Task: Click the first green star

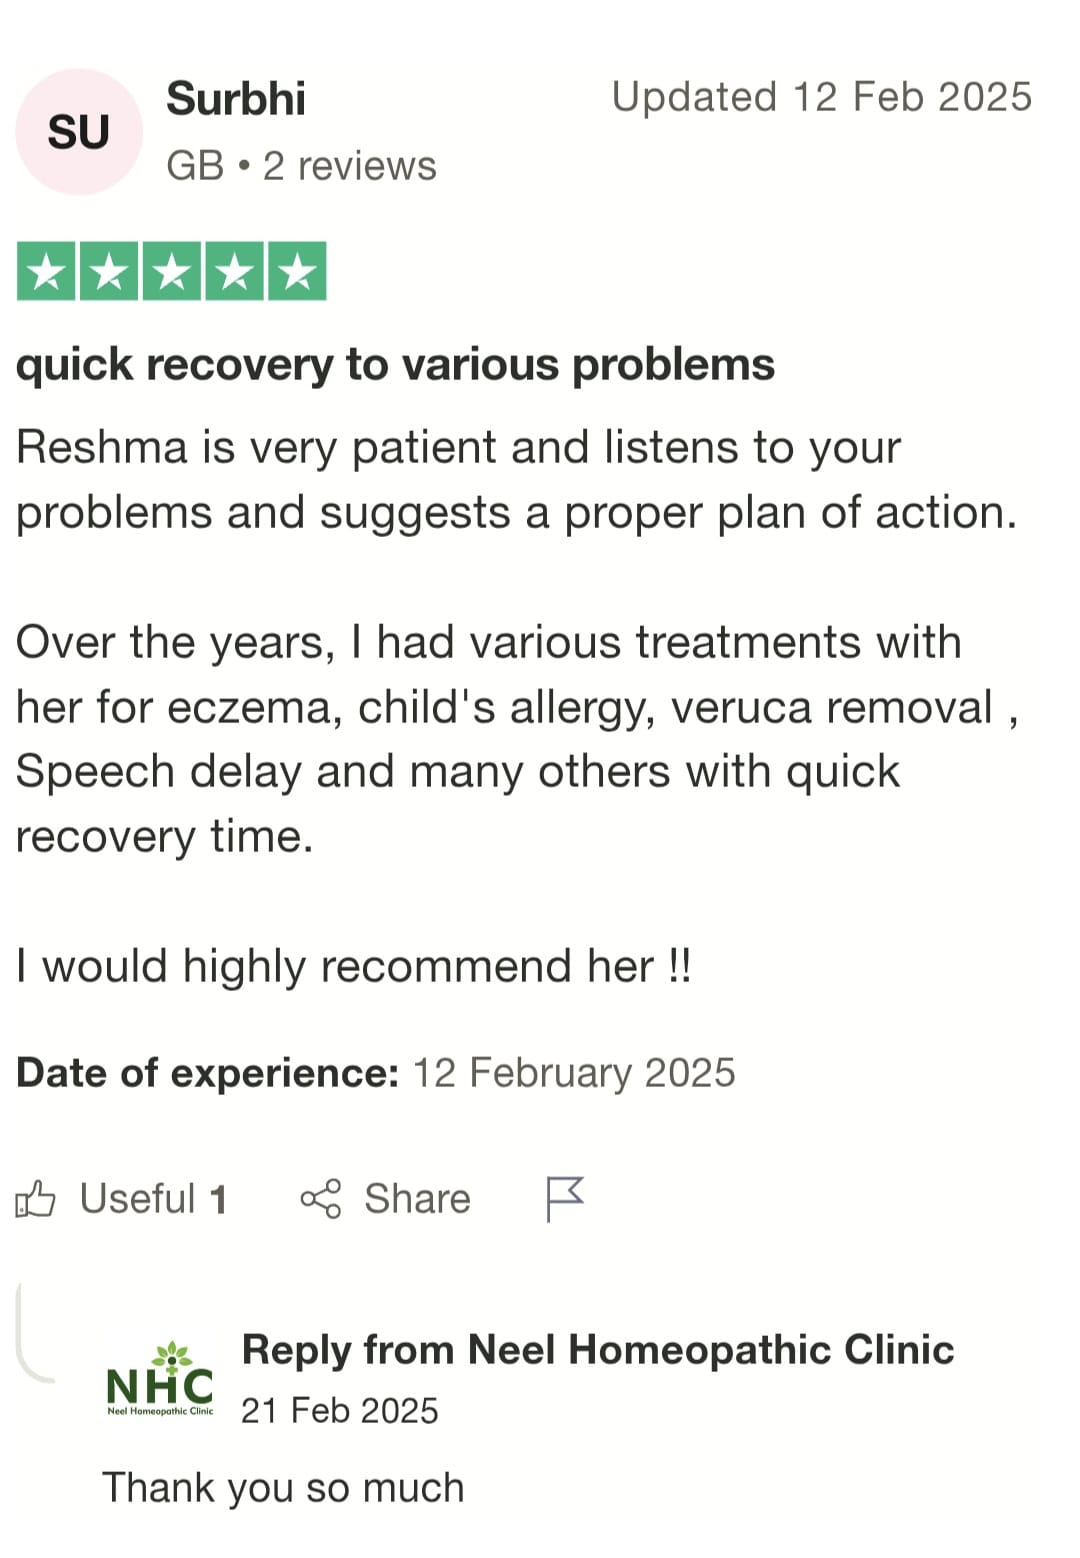Action: [x=46, y=271]
